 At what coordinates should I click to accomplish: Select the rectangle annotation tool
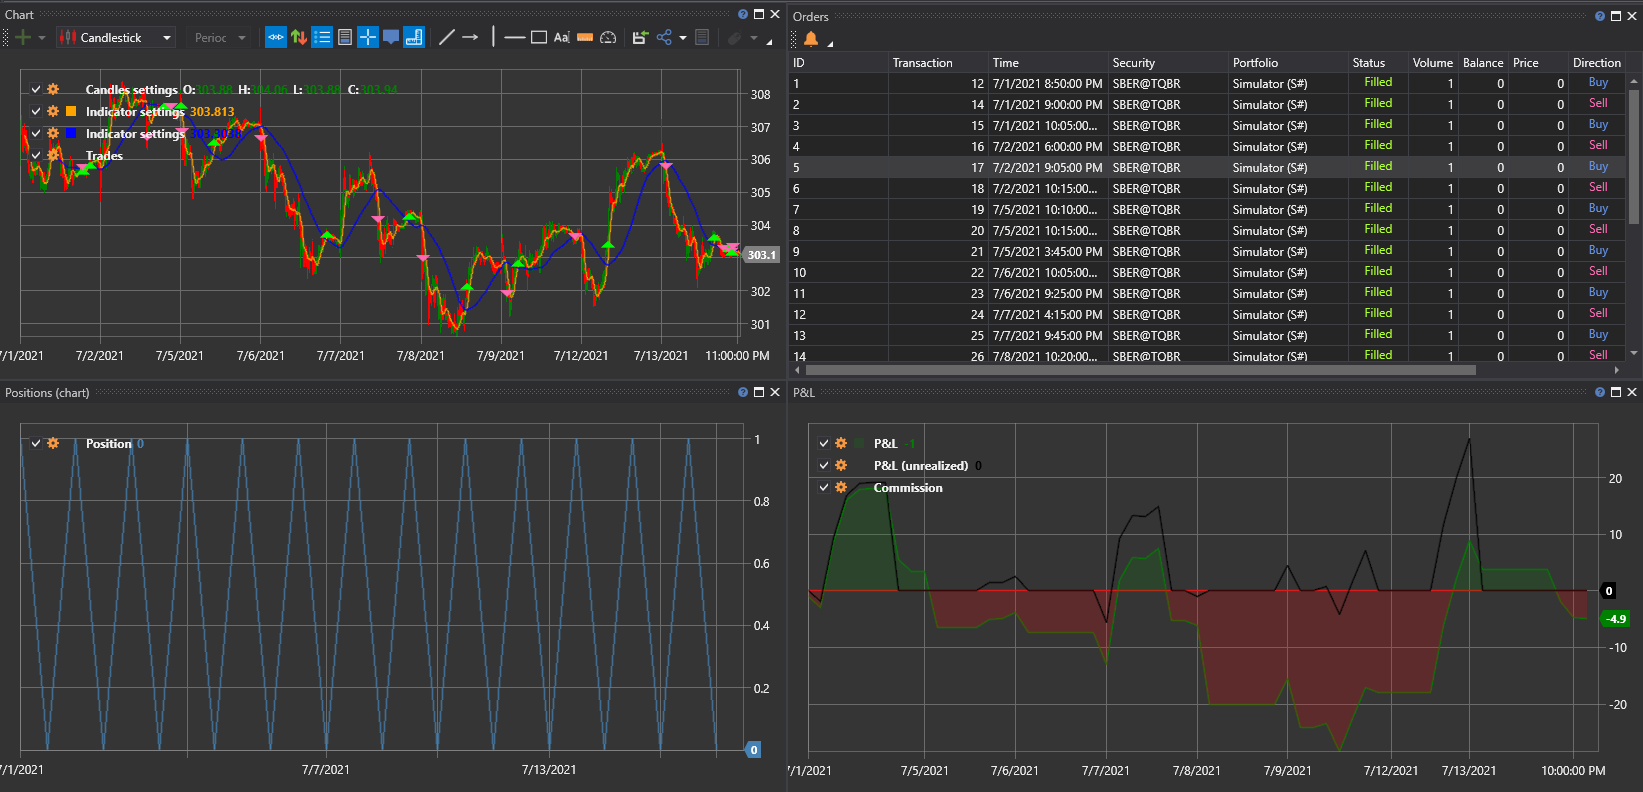click(x=539, y=38)
